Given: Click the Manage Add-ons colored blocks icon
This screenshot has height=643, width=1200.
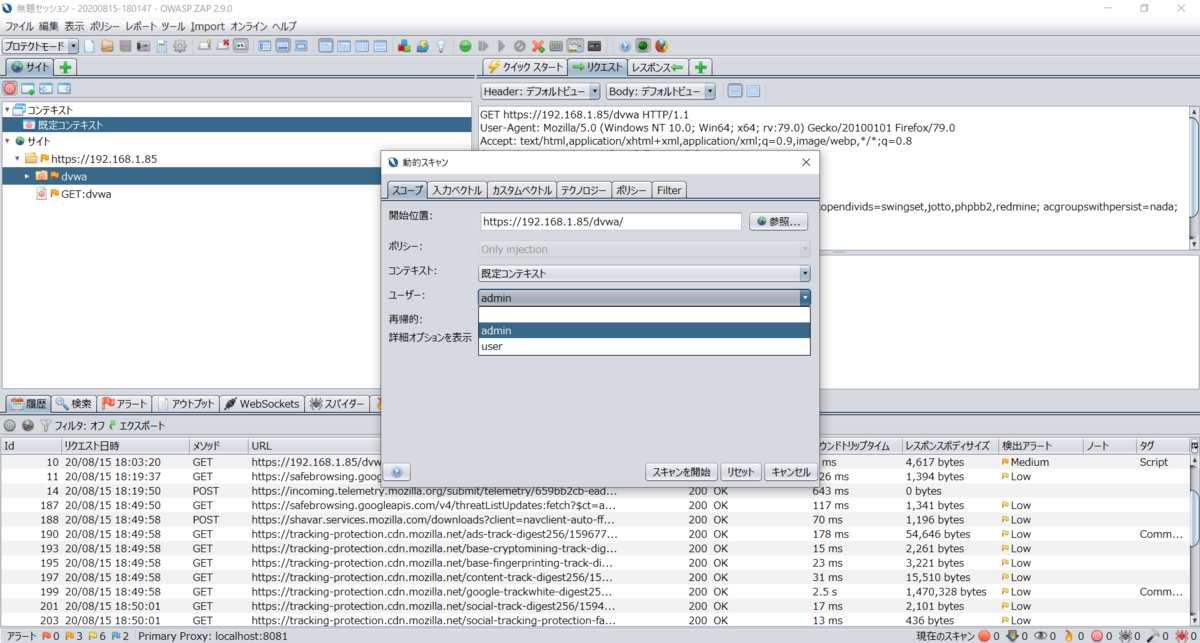Looking at the screenshot, I should pos(404,46).
